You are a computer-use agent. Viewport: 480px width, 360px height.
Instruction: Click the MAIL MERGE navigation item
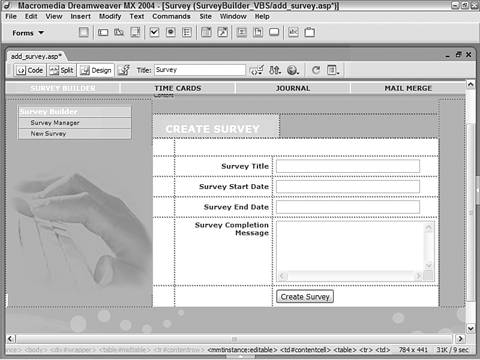408,88
